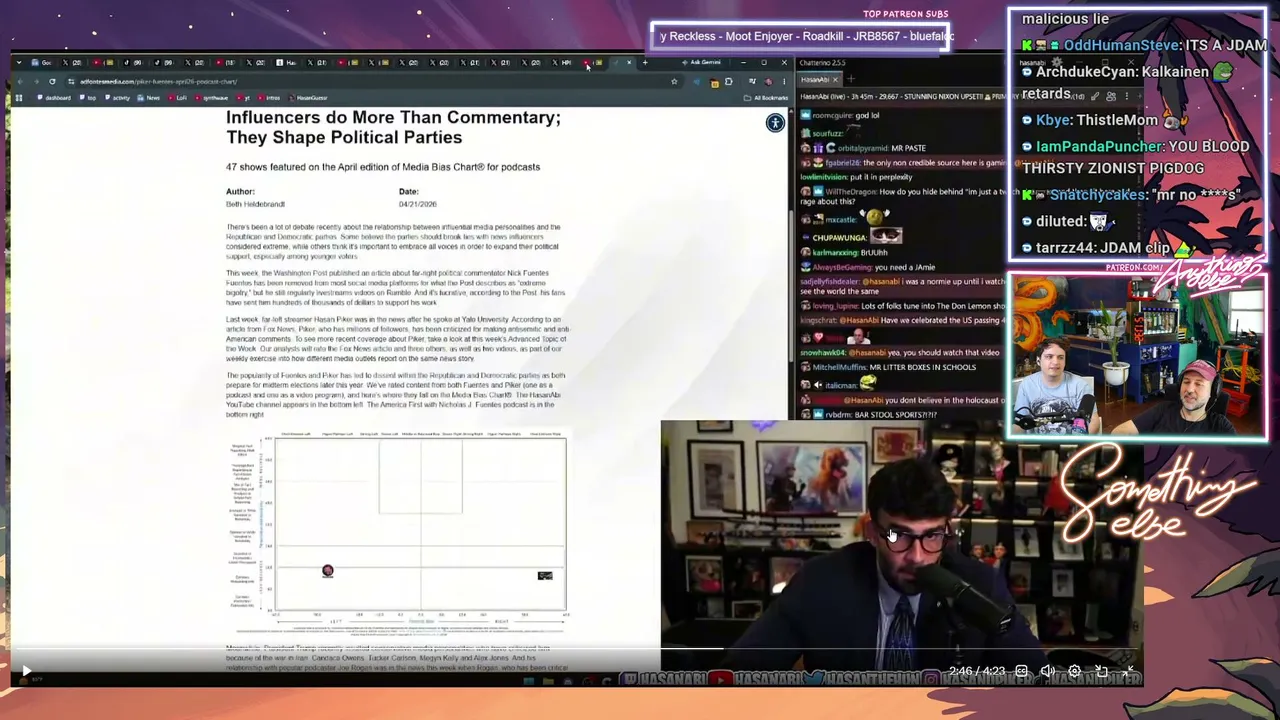Image resolution: width=1280 pixels, height=720 pixels.
Task: Open the 'top' bookmark
Action: tap(89, 98)
